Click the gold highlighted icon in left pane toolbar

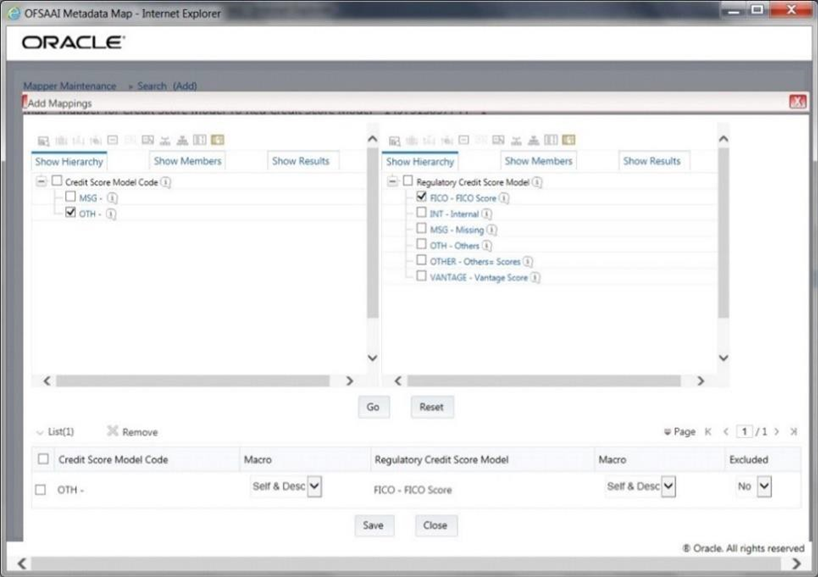tap(218, 140)
